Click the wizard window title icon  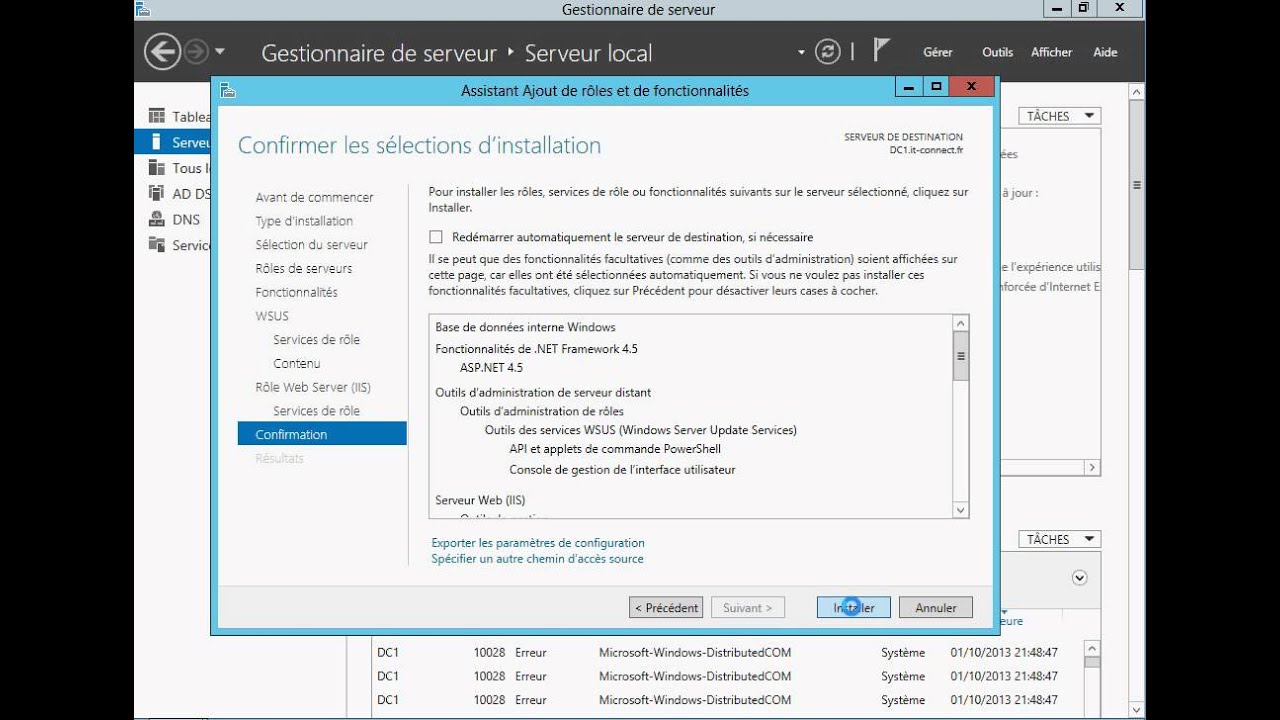coord(228,90)
